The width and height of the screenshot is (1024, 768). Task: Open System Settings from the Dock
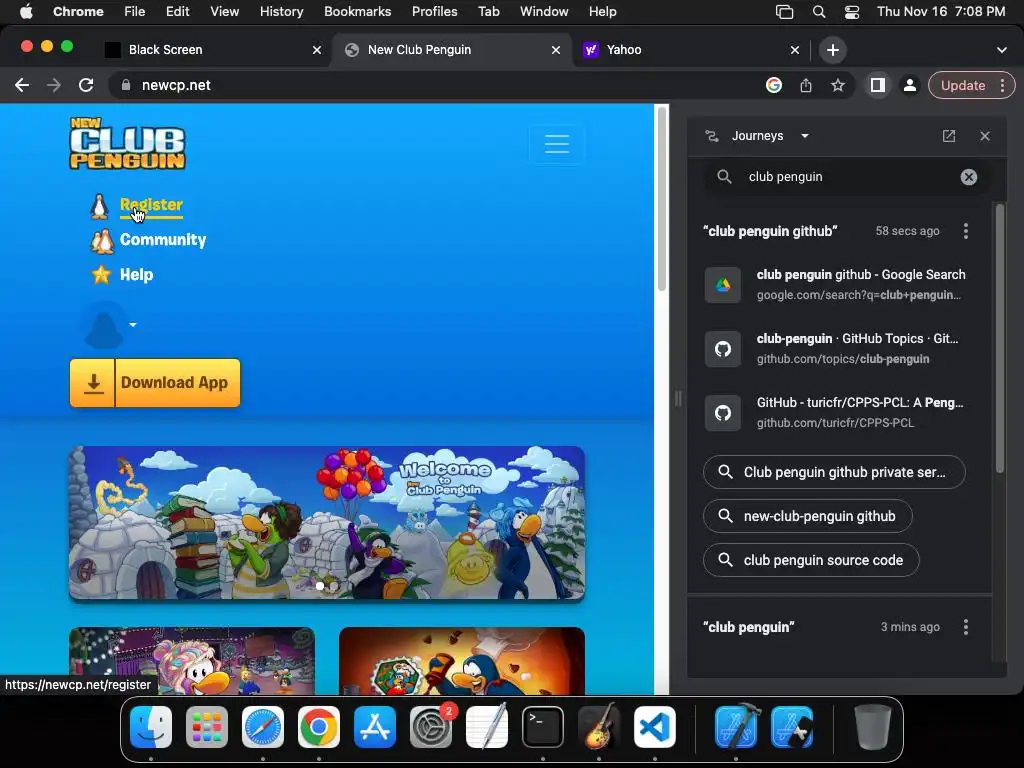tap(431, 727)
